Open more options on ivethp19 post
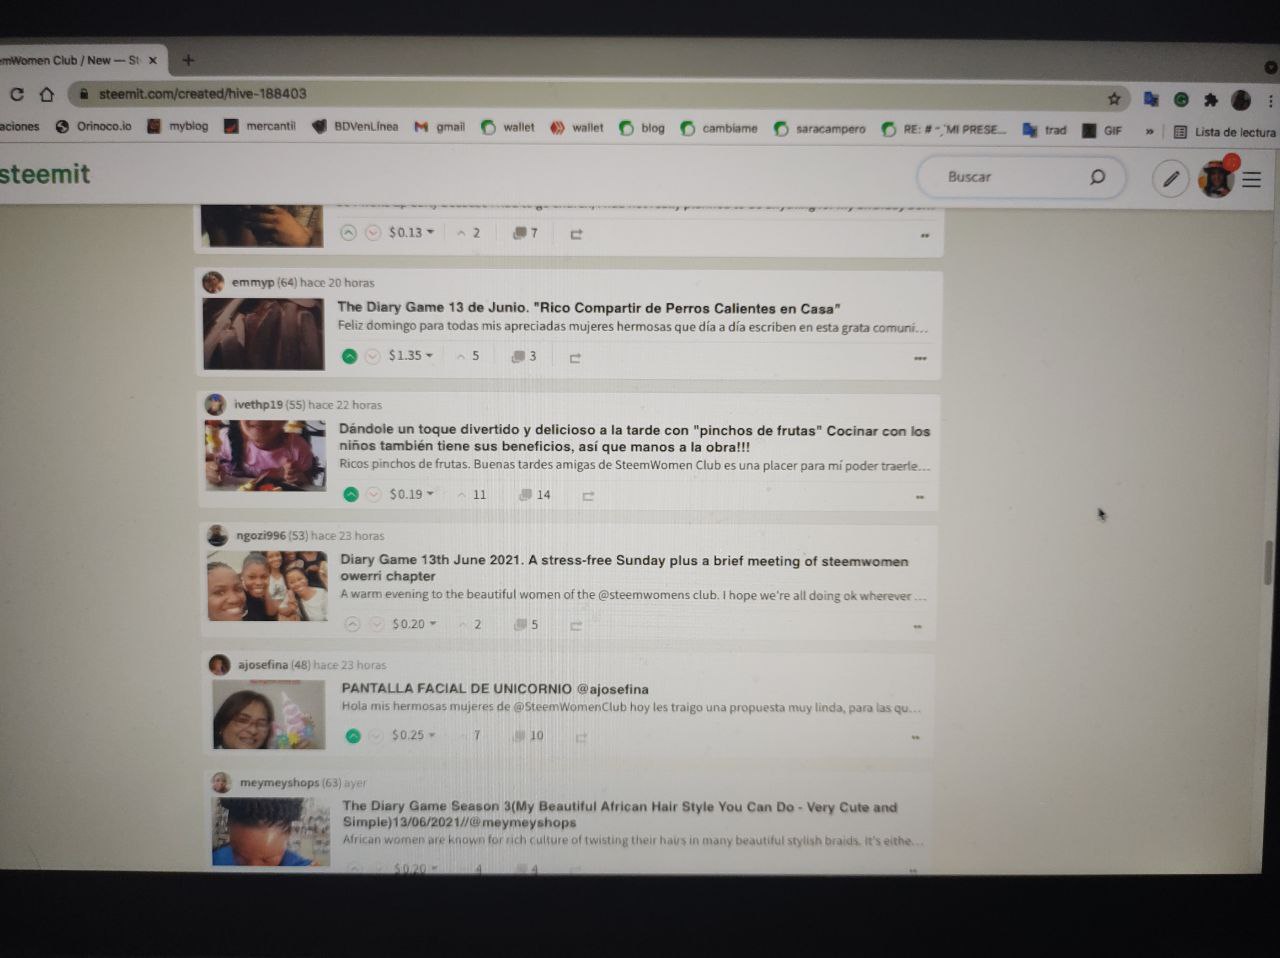Screen dimensions: 1280x958 point(920,496)
